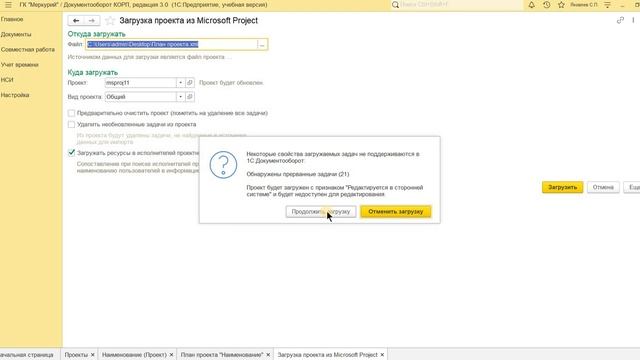
Task: Open the project type Общий card icon
Action: point(190,97)
